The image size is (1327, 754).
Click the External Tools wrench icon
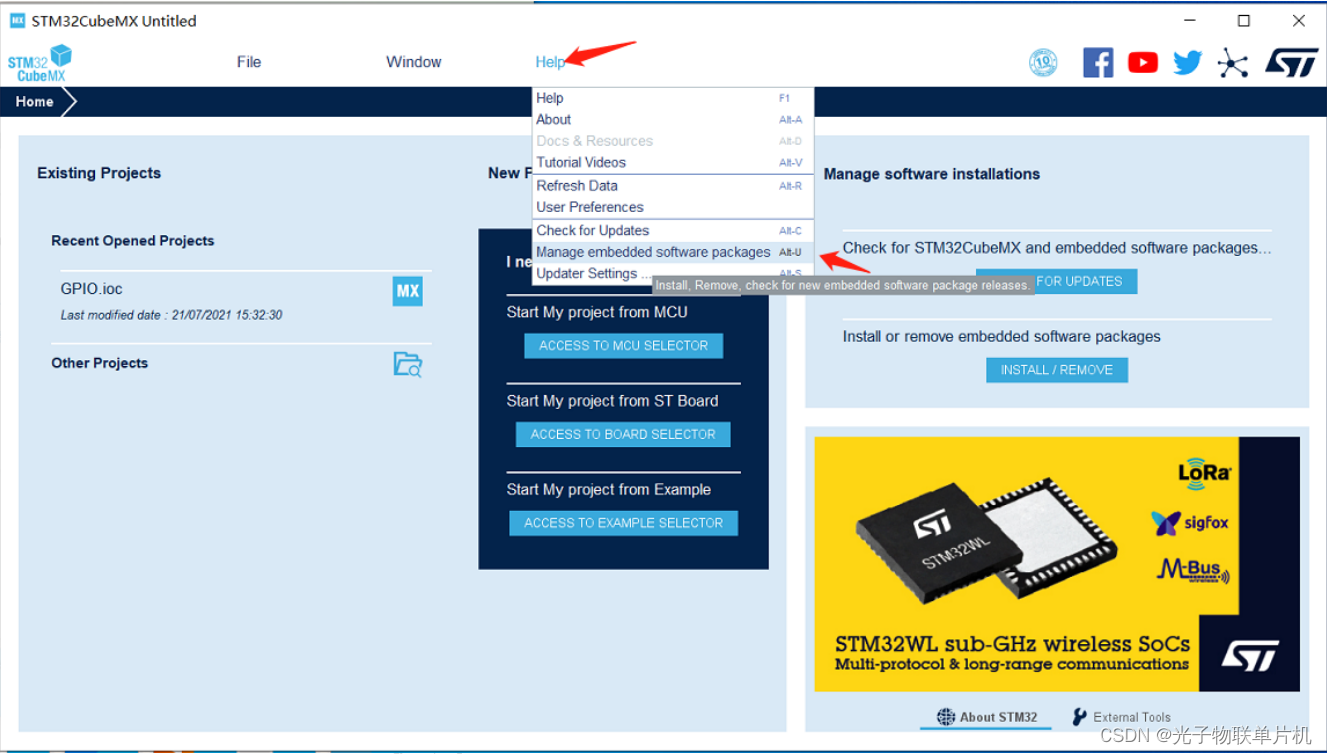point(1079,717)
